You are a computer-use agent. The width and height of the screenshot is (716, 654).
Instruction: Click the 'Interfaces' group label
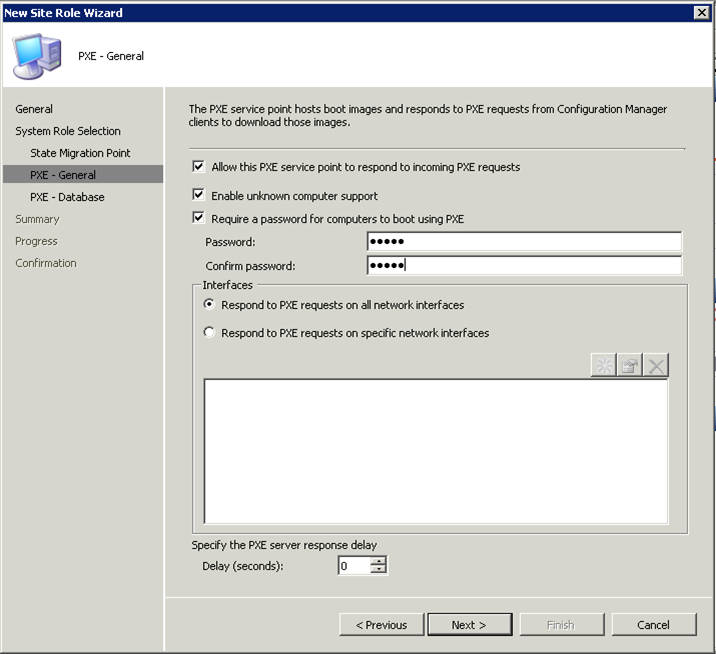click(x=227, y=285)
